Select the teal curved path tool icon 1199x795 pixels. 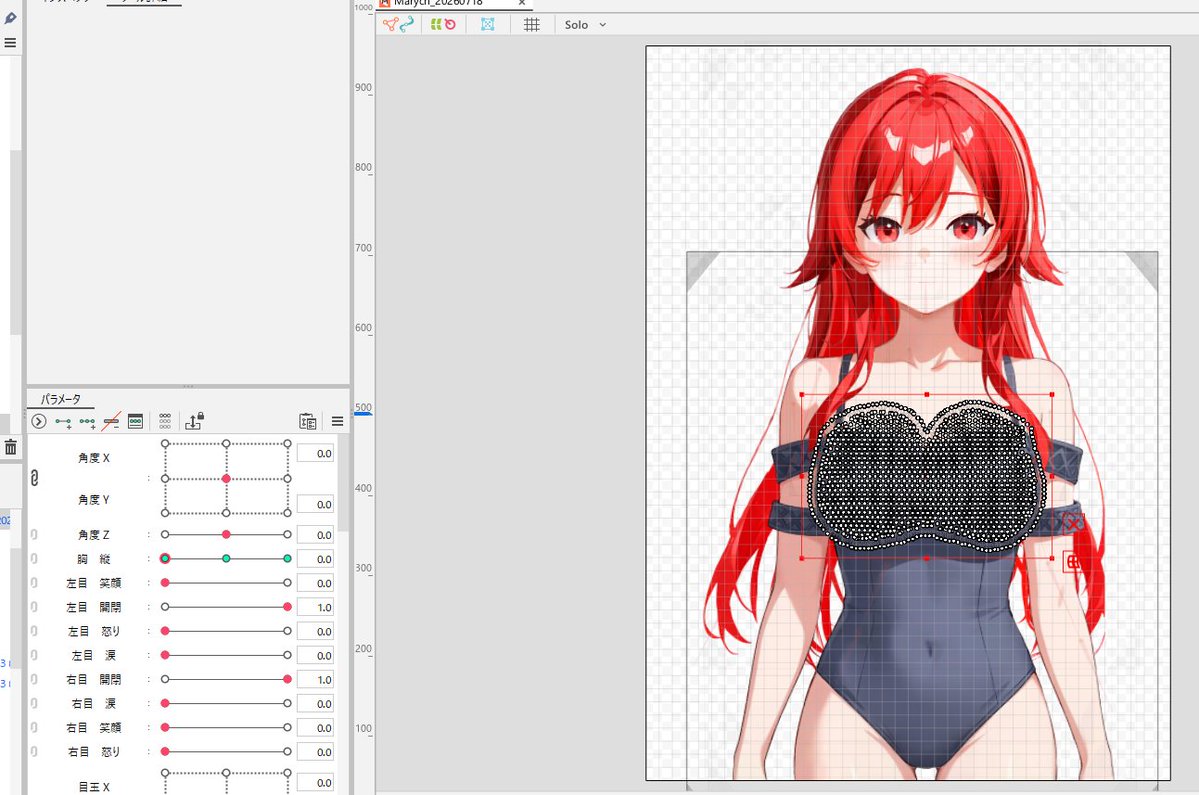[x=407, y=24]
